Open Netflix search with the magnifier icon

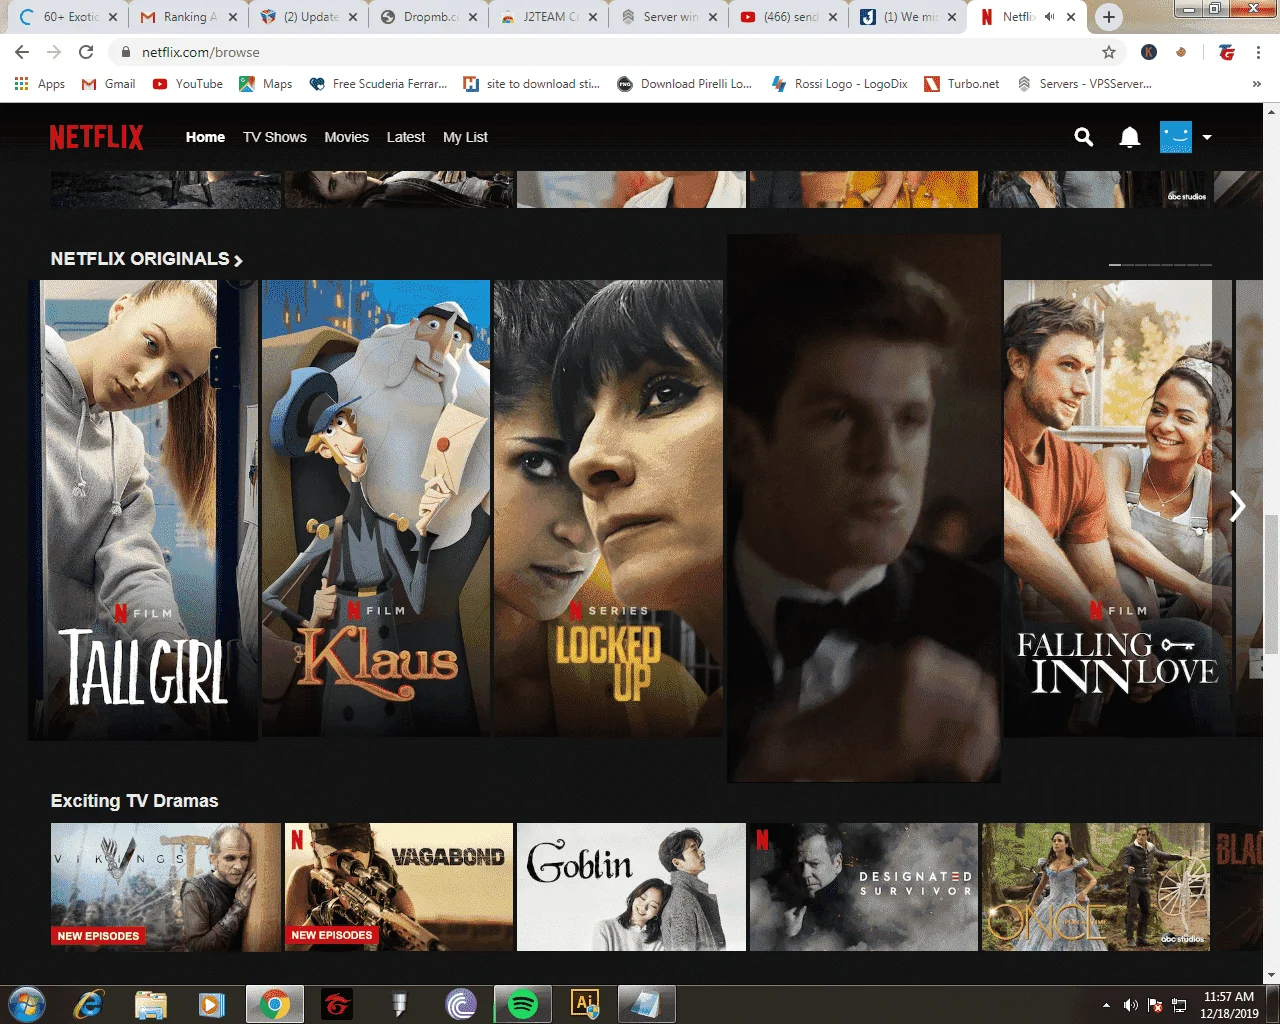coord(1083,137)
